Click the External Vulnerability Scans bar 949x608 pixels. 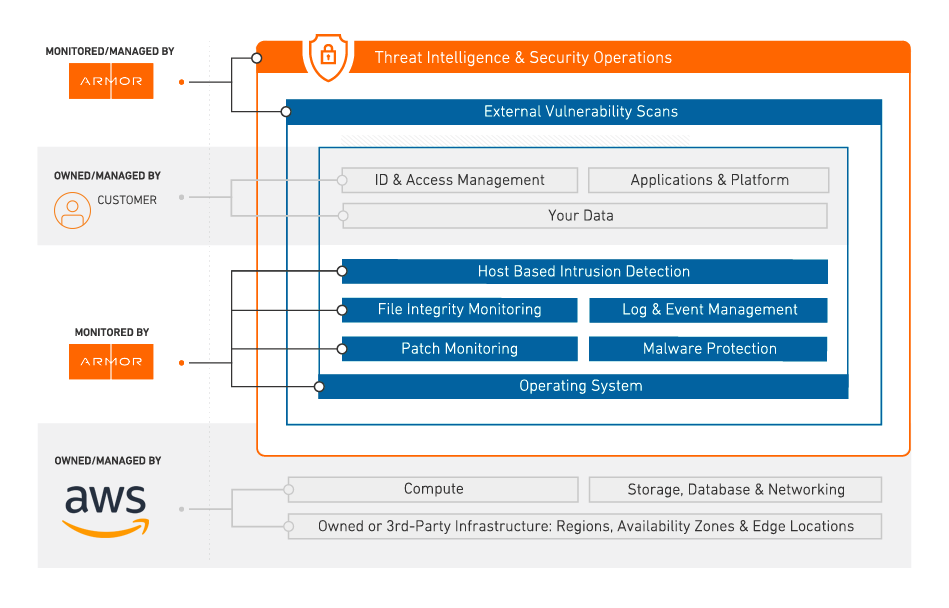coord(583,111)
